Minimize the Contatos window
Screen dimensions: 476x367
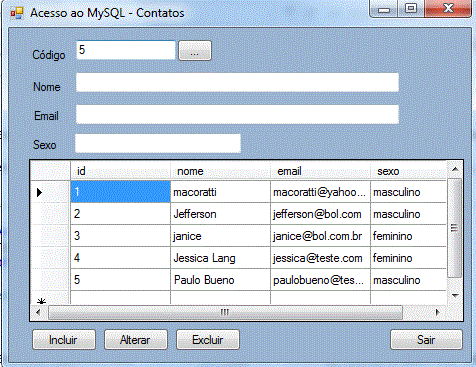[384, 9]
